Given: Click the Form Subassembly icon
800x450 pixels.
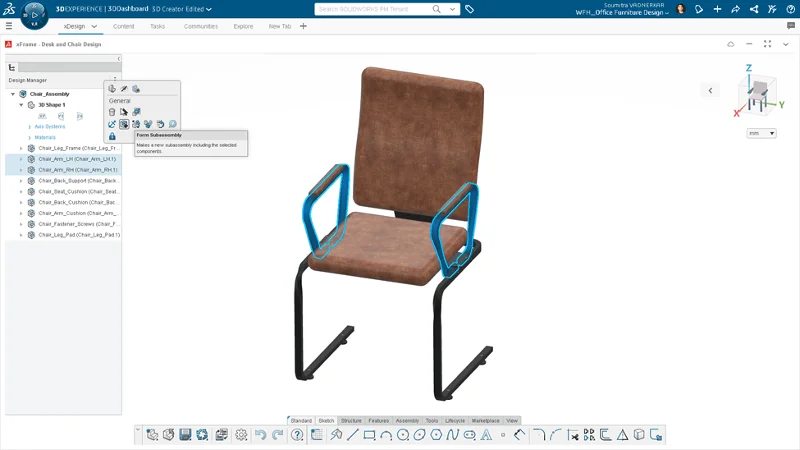Looking at the screenshot, I should [124, 124].
